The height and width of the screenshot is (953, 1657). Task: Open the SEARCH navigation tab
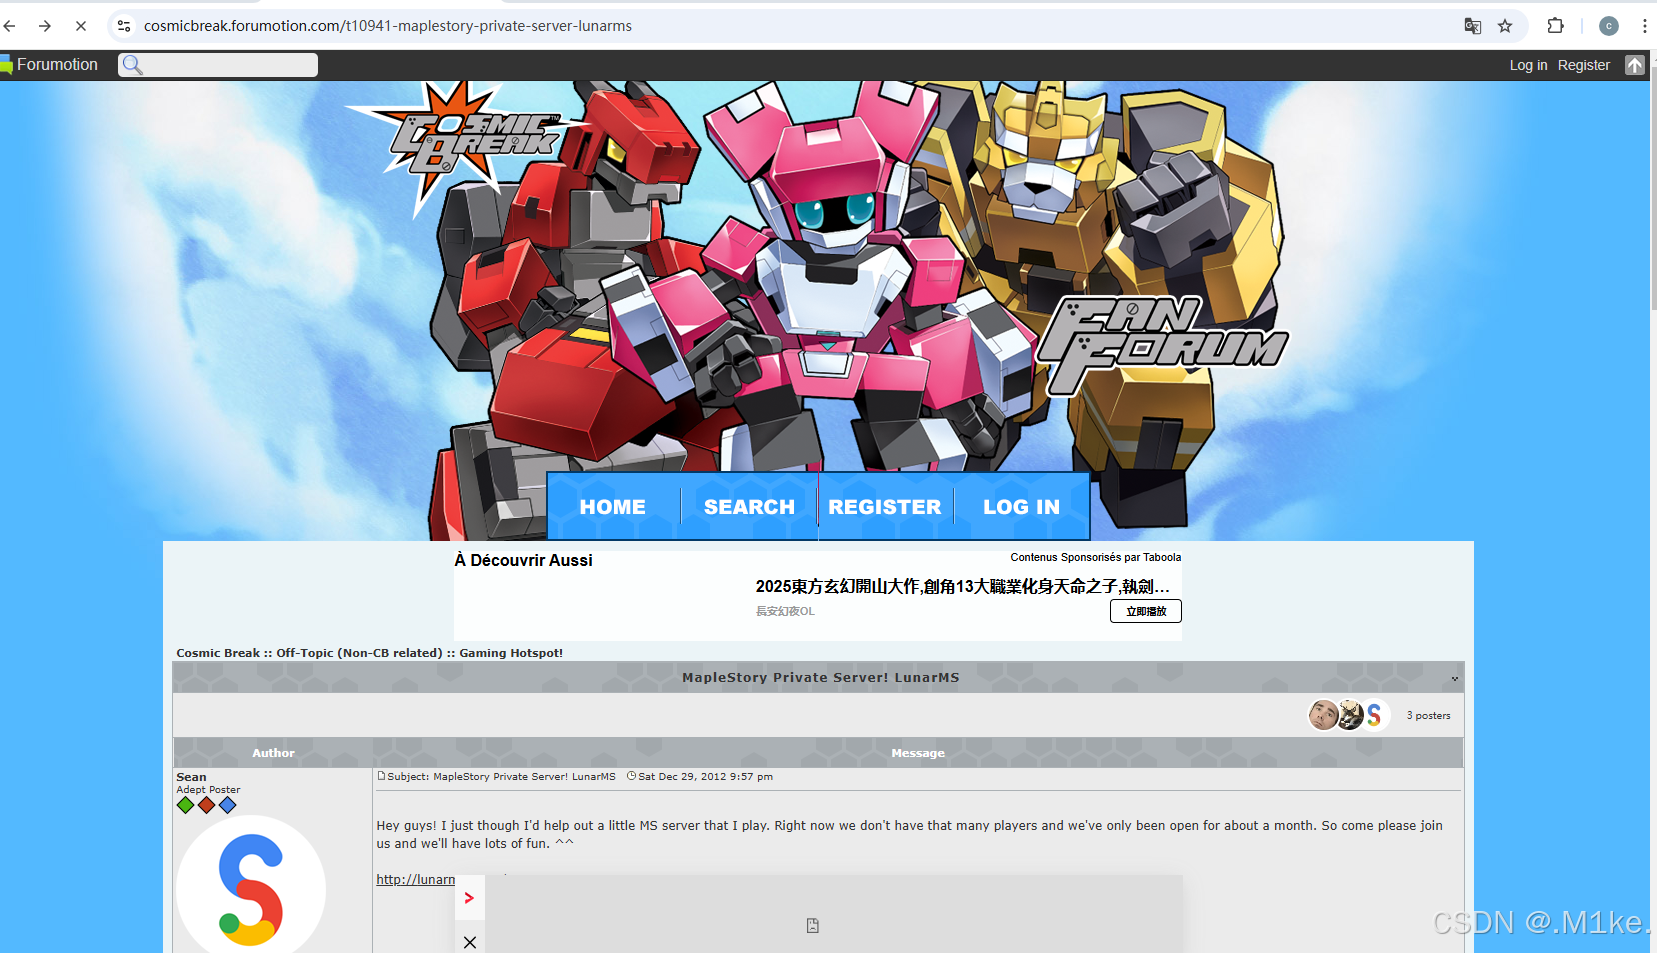click(x=749, y=507)
